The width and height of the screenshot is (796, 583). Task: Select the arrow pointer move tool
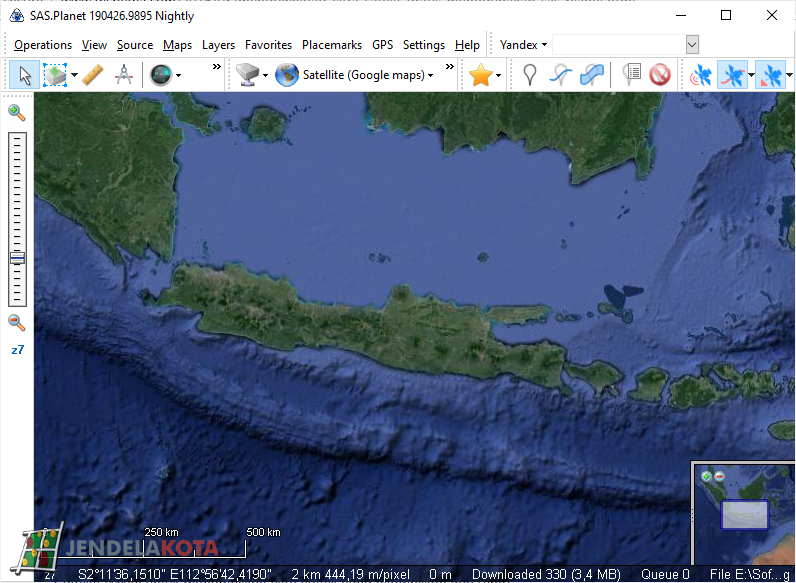tap(24, 75)
